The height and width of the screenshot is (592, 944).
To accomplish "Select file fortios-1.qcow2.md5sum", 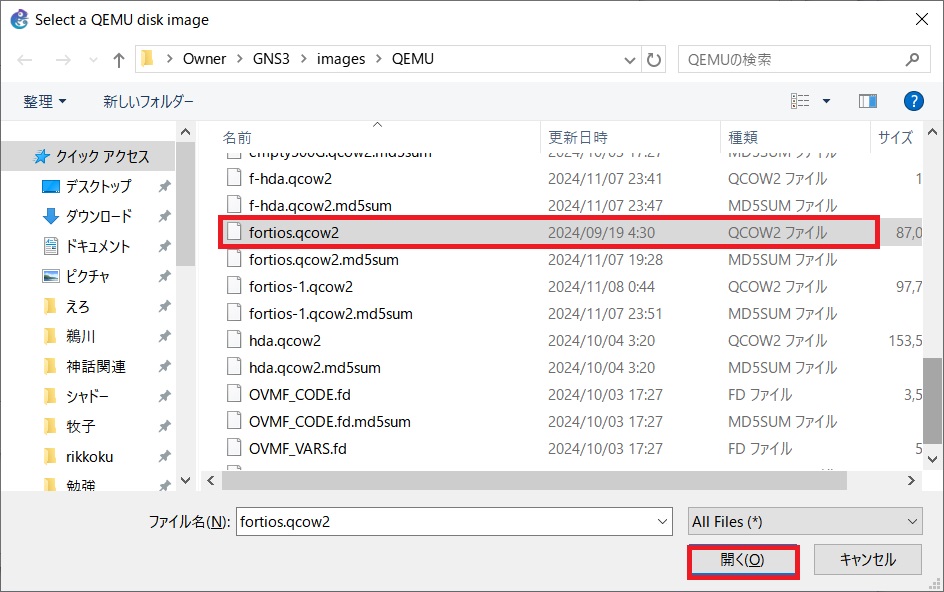I will pos(331,314).
